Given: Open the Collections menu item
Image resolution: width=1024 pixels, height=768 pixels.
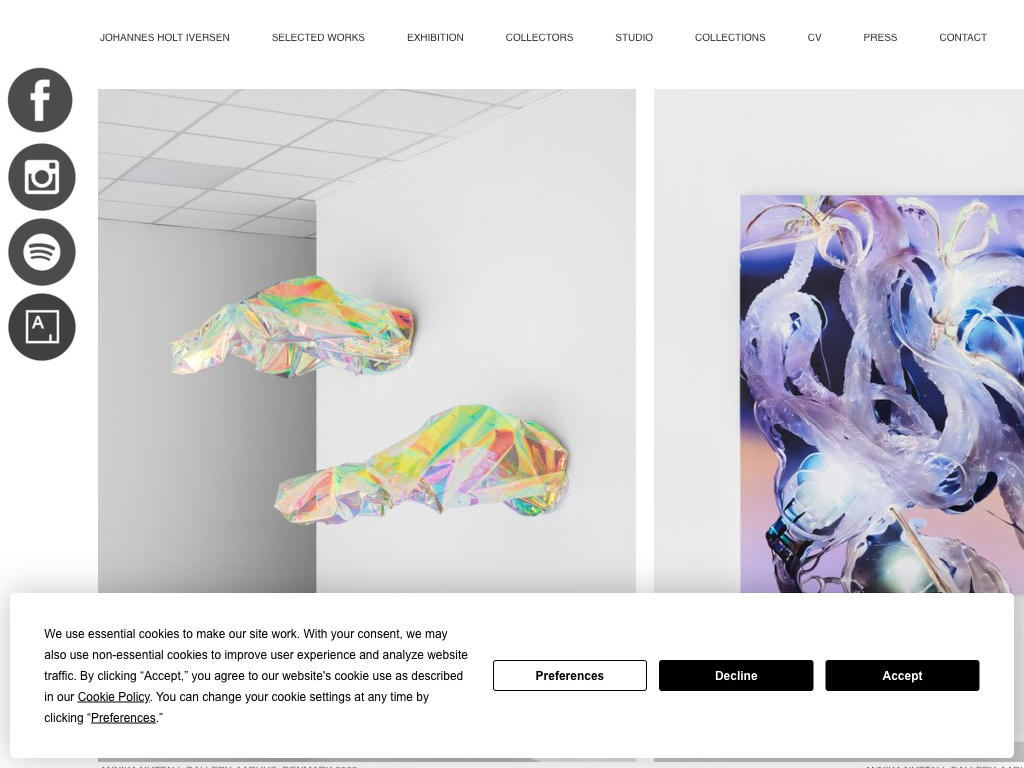Looking at the screenshot, I should tap(730, 38).
